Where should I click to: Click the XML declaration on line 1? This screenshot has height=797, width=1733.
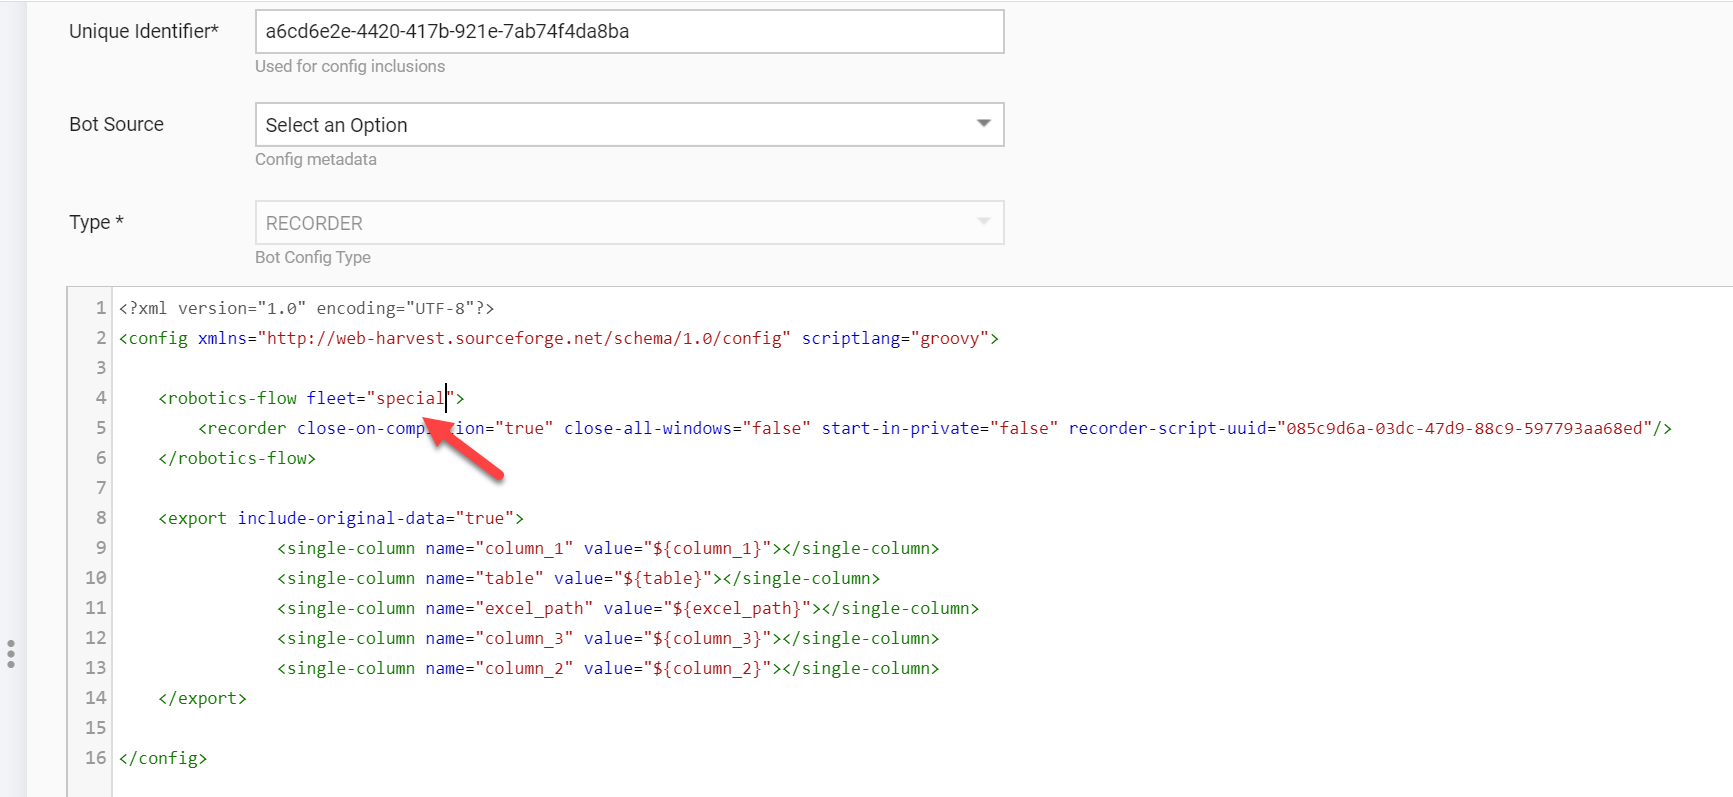(x=306, y=308)
